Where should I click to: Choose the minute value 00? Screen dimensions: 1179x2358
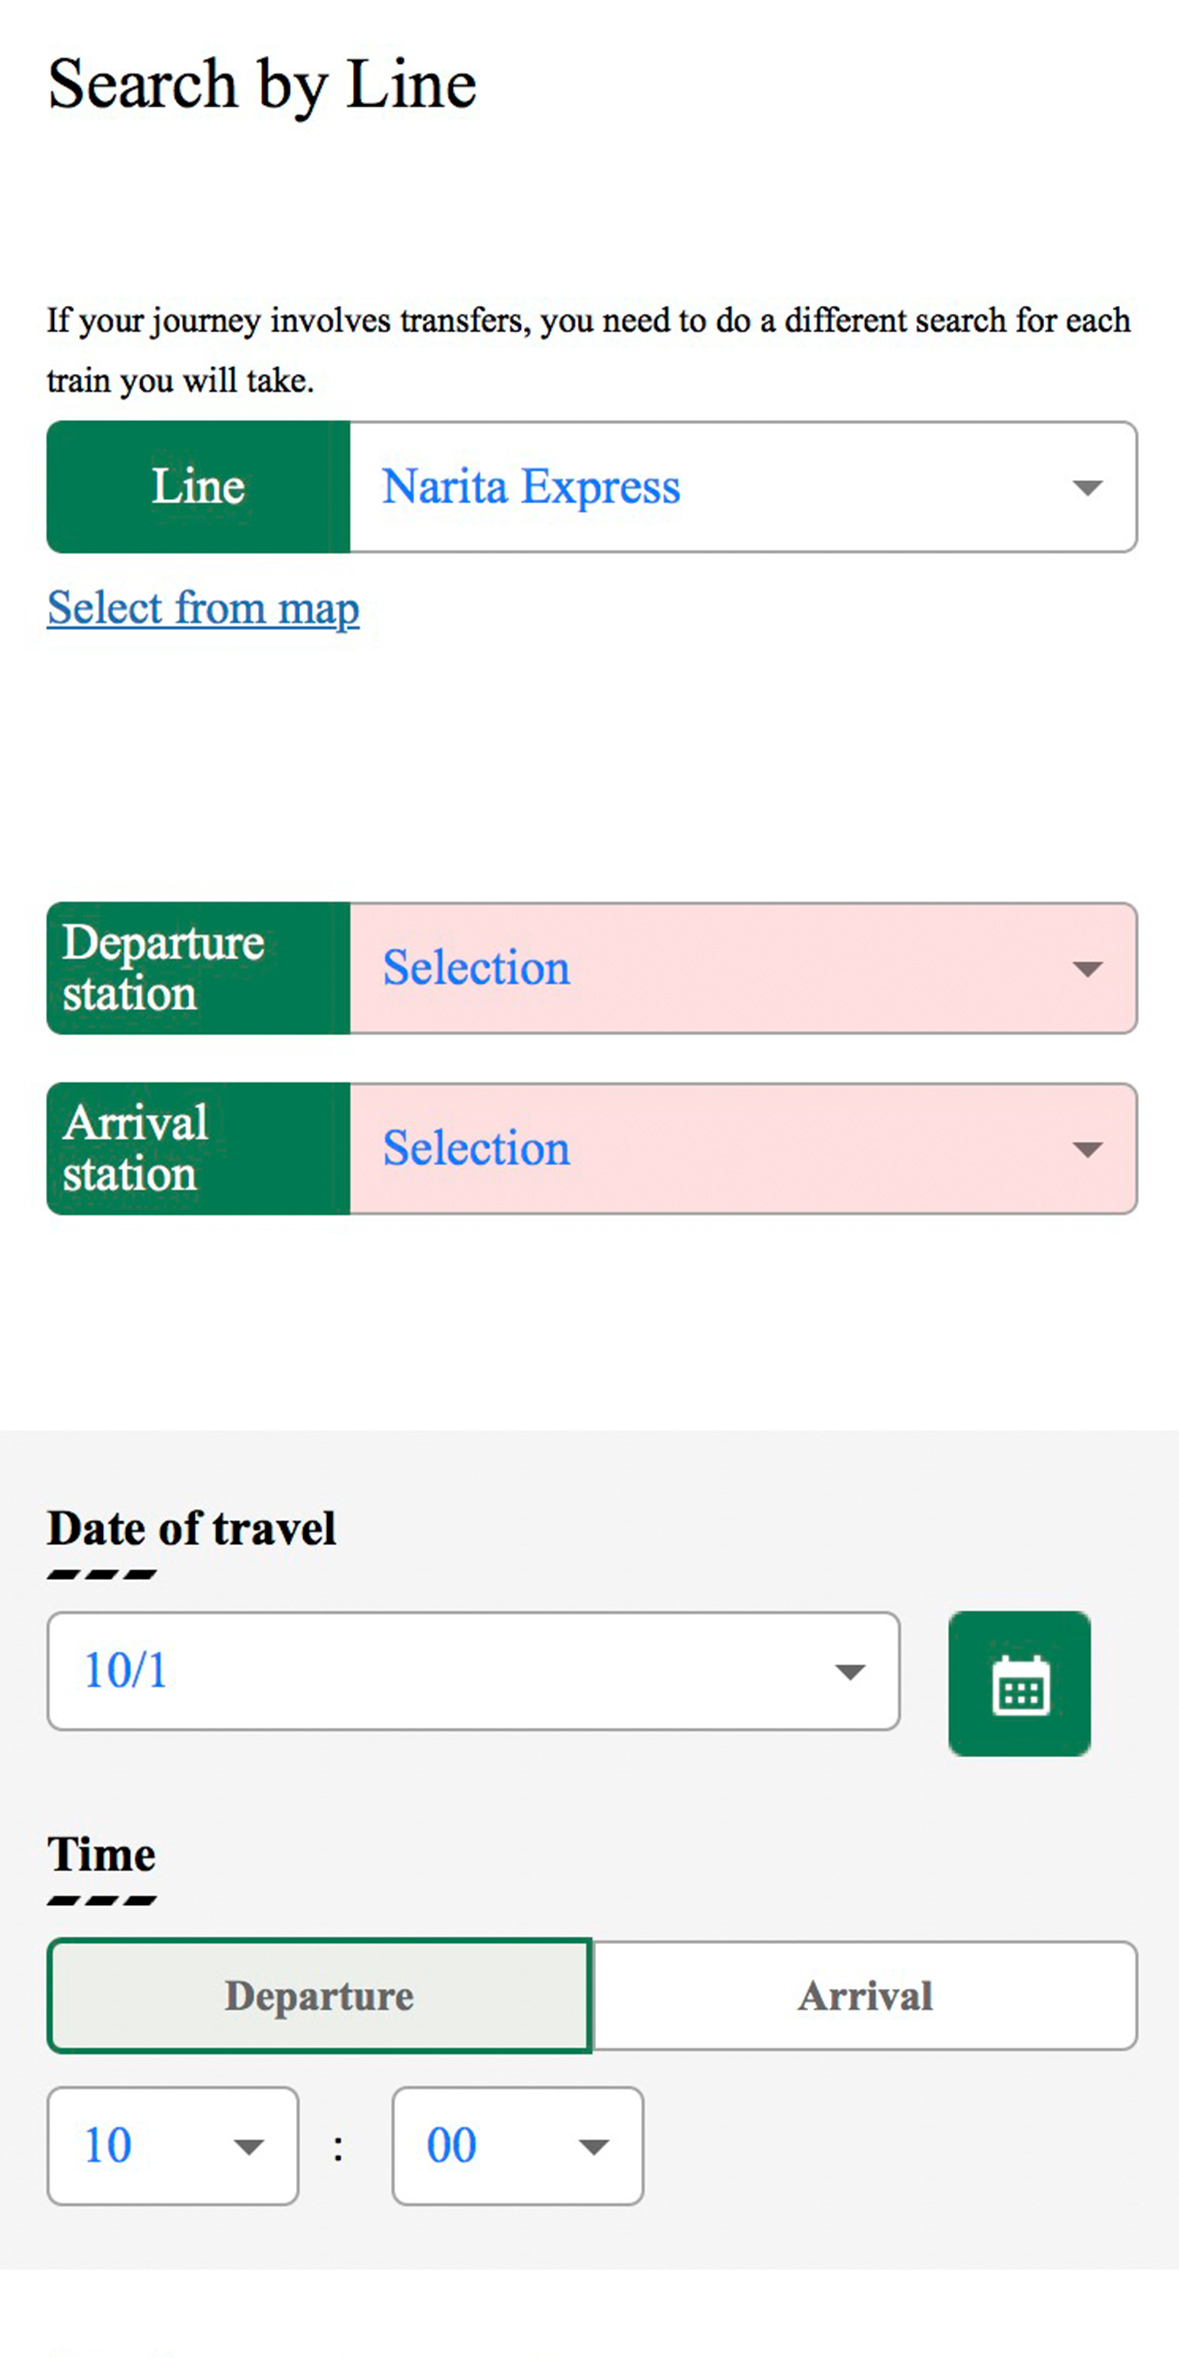point(453,2146)
